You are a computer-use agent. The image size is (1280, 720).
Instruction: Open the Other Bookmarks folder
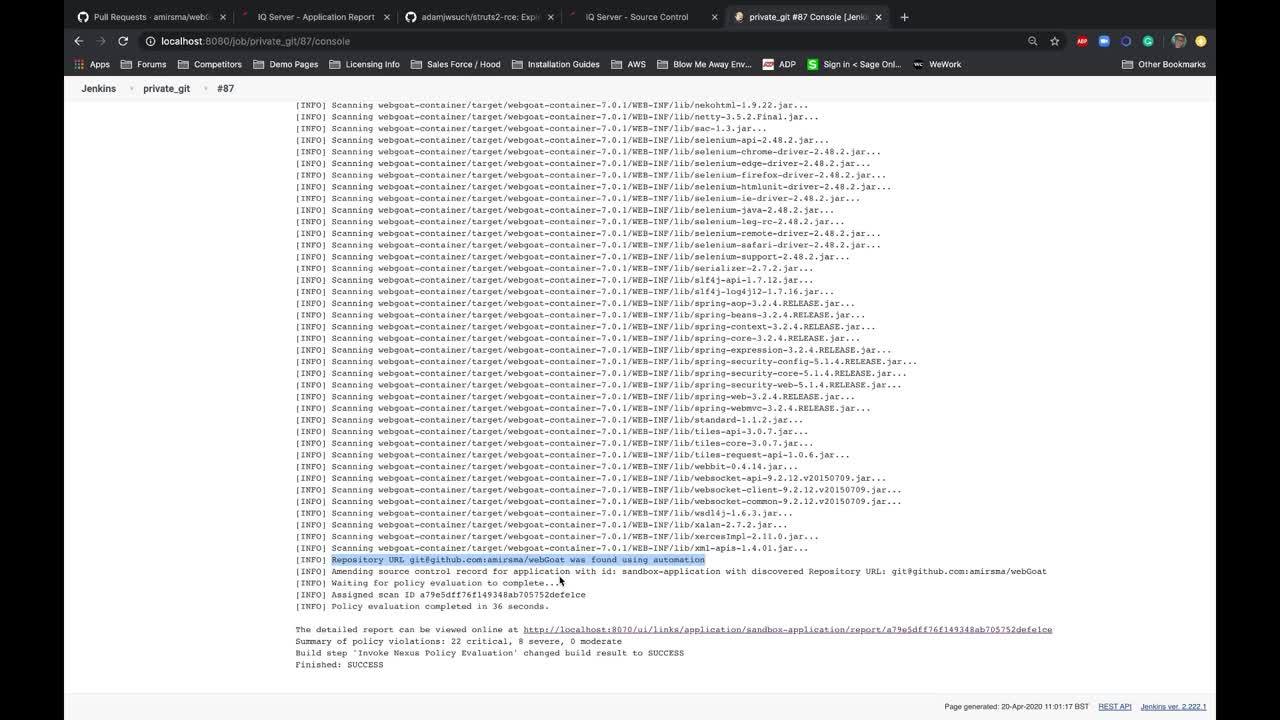click(1164, 64)
